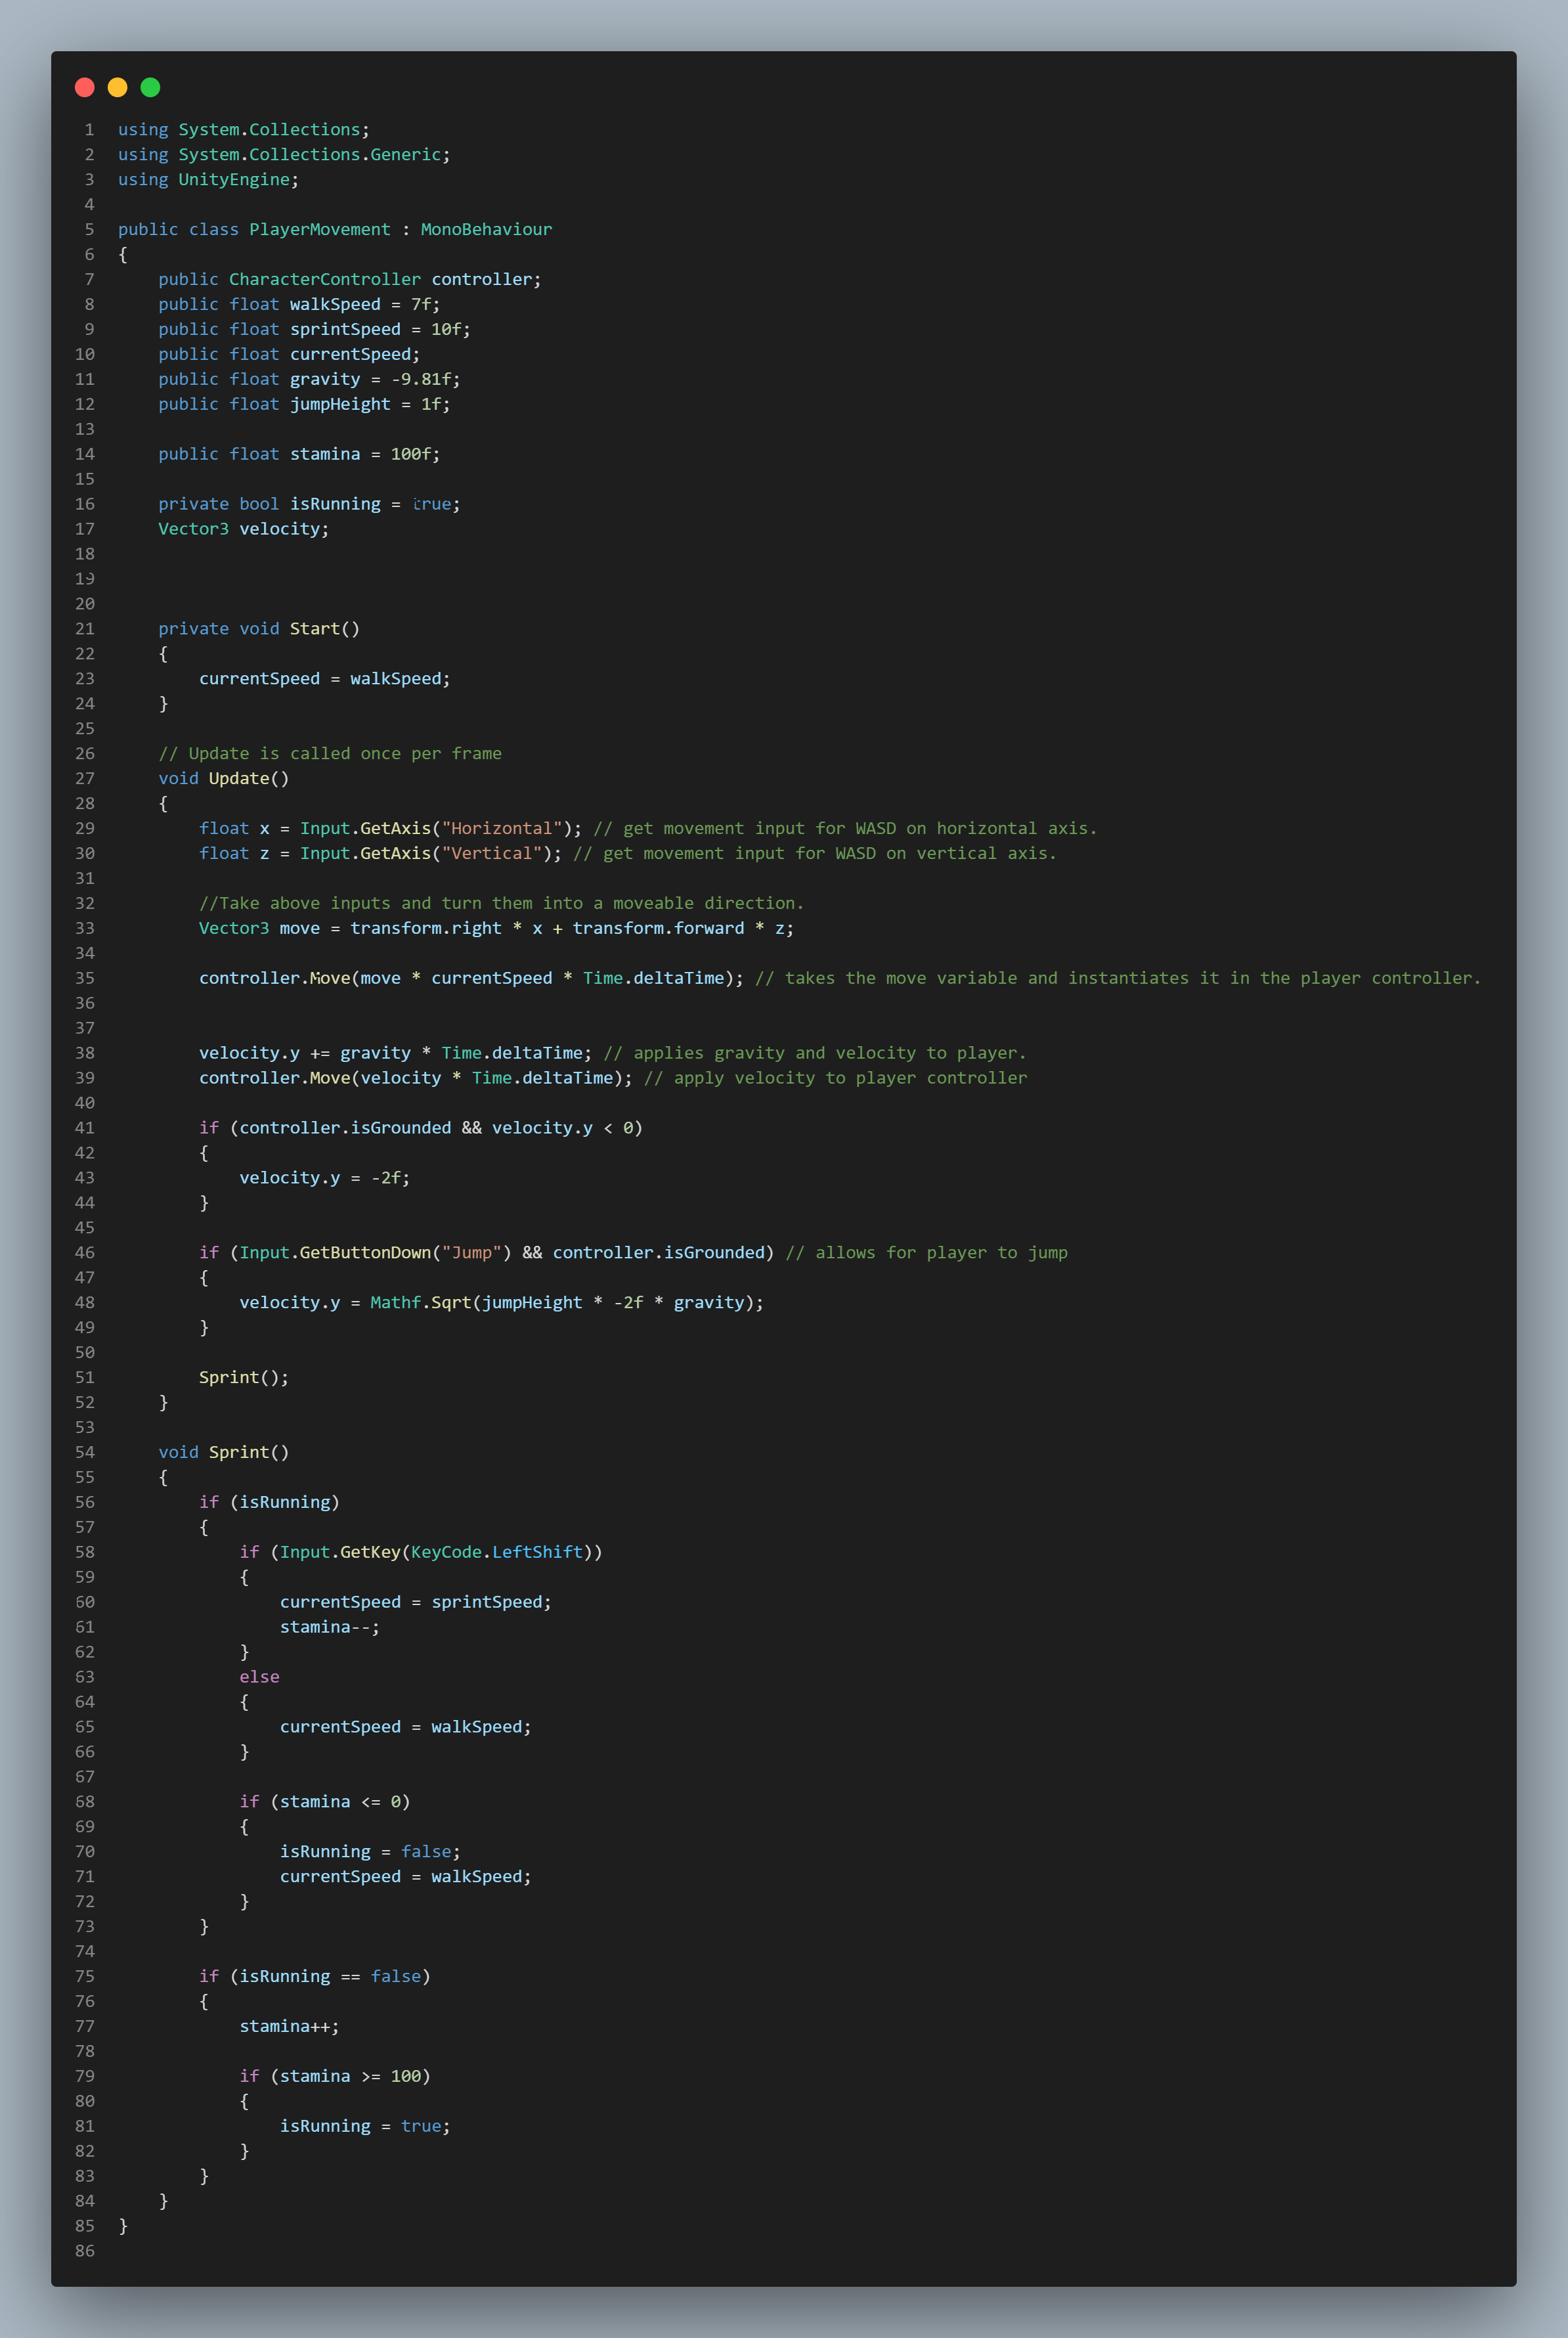The height and width of the screenshot is (2338, 1568).
Task: Click 'if (stamina <= 0)' condition
Action: (x=325, y=1803)
